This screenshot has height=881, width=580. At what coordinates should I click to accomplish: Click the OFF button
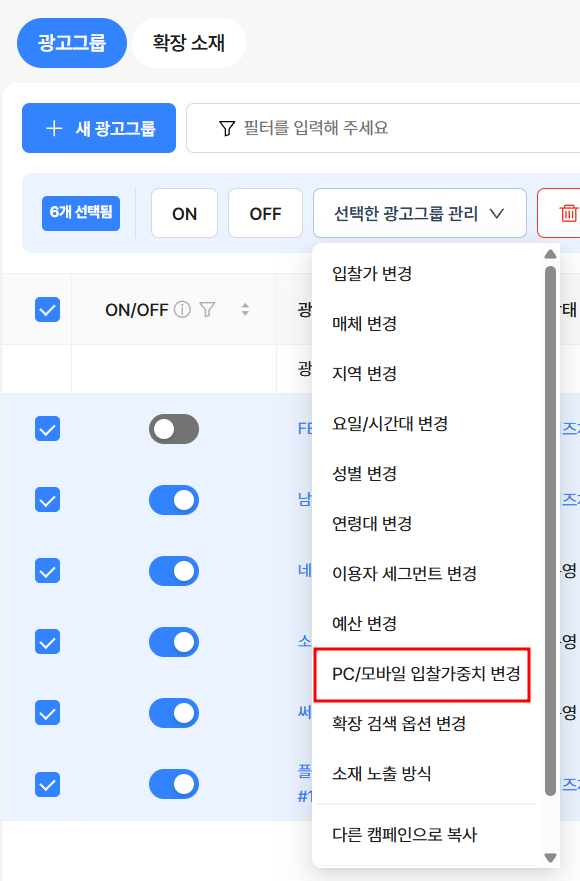pos(265,214)
